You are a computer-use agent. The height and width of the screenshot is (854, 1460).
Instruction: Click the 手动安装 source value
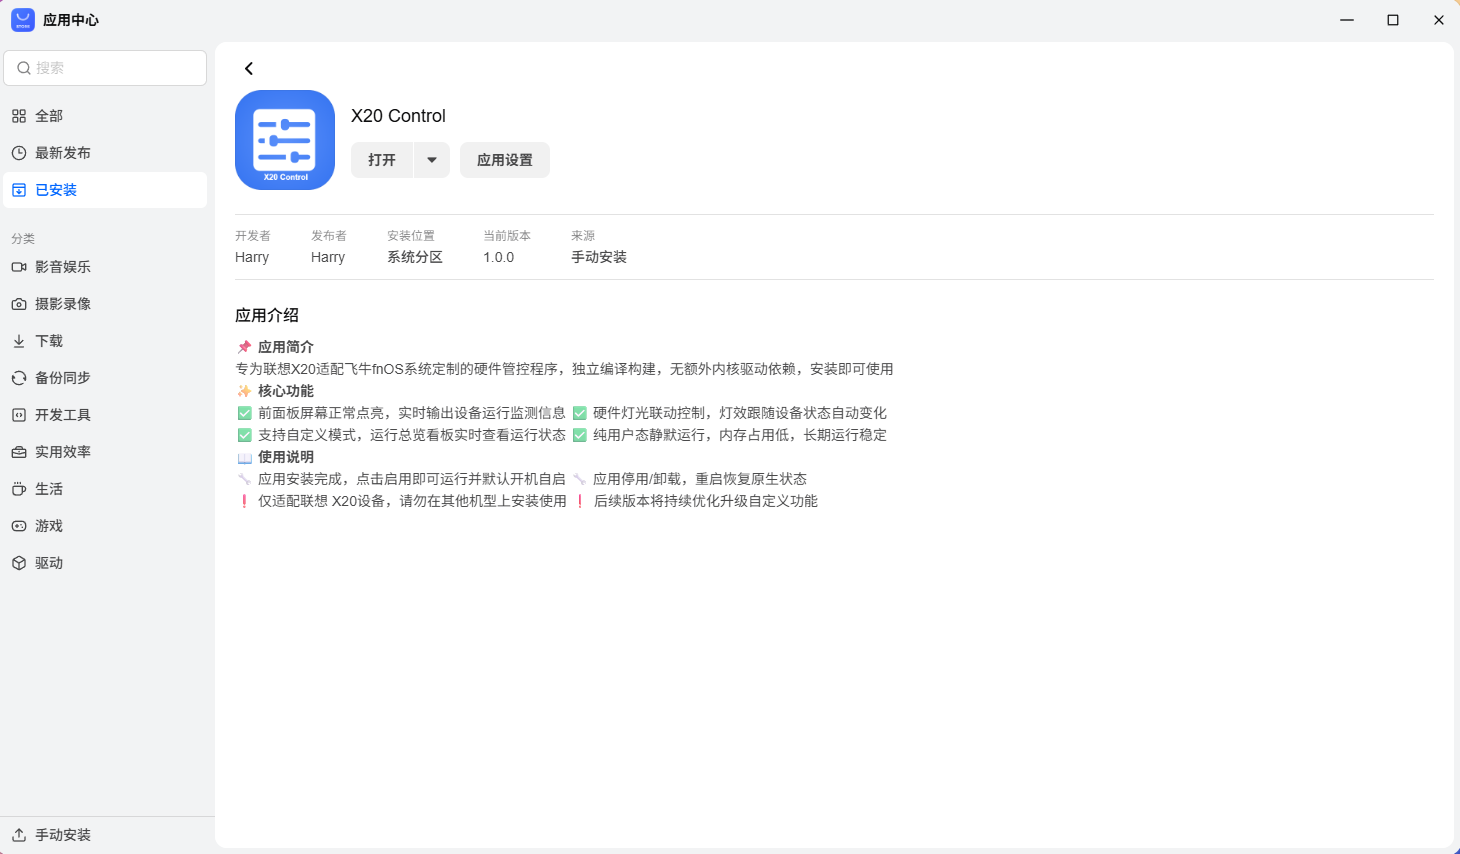pos(599,257)
